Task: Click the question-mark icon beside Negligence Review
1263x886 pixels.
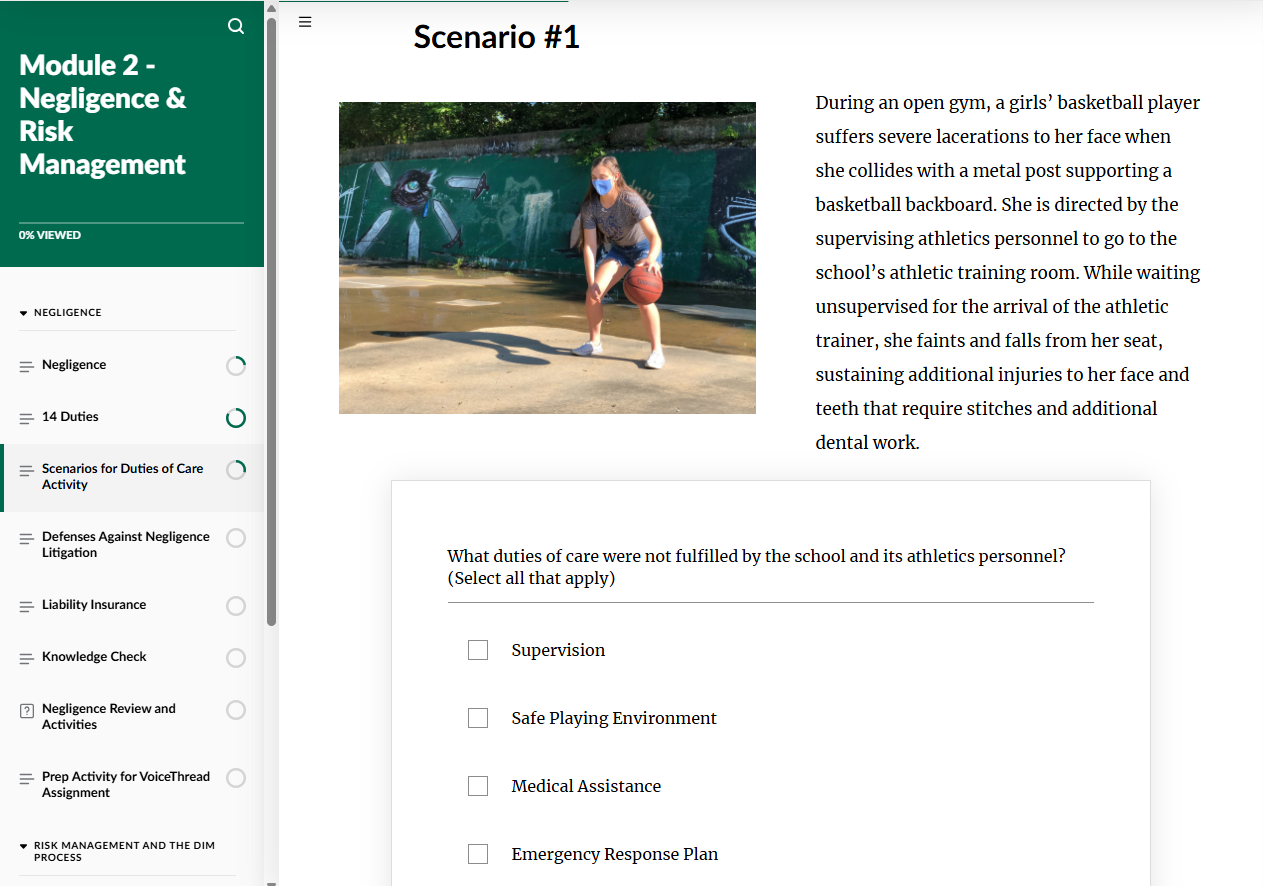Action: click(x=25, y=709)
